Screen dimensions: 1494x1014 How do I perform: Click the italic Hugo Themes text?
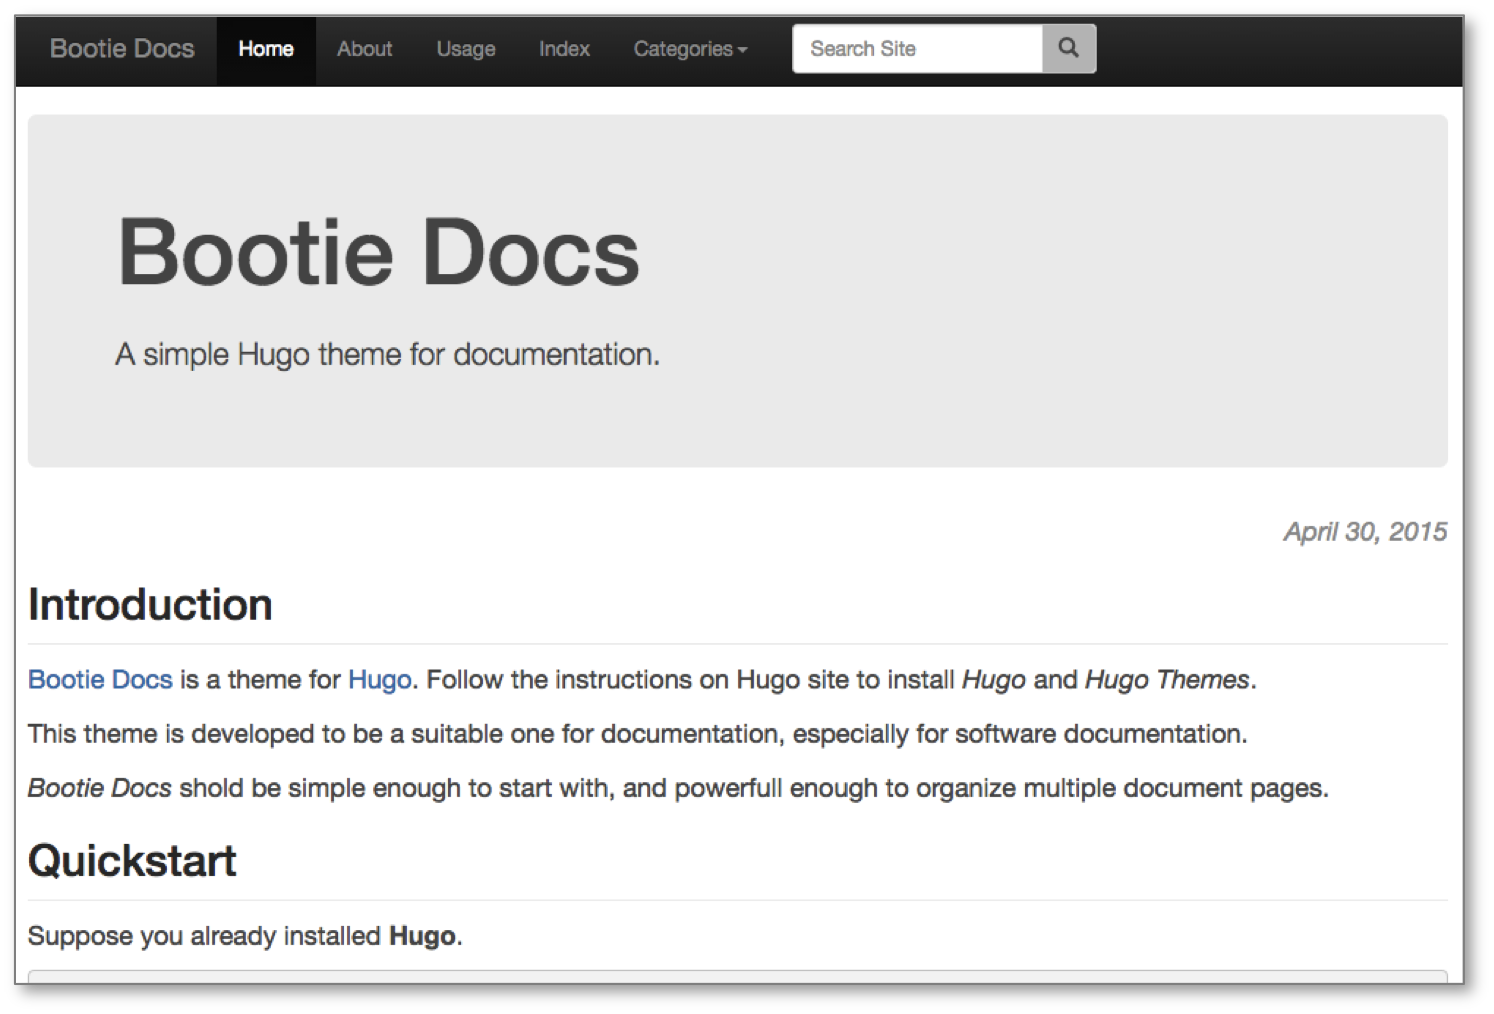pos(1167,679)
